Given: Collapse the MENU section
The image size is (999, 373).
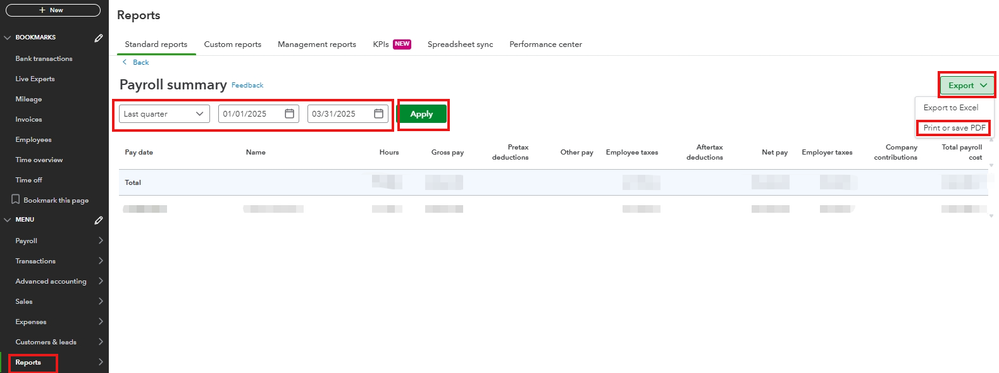Looking at the screenshot, I should [8, 220].
